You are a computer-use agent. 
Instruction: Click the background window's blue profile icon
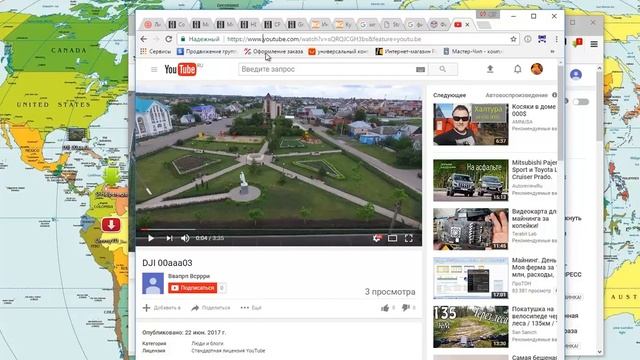click(x=576, y=75)
